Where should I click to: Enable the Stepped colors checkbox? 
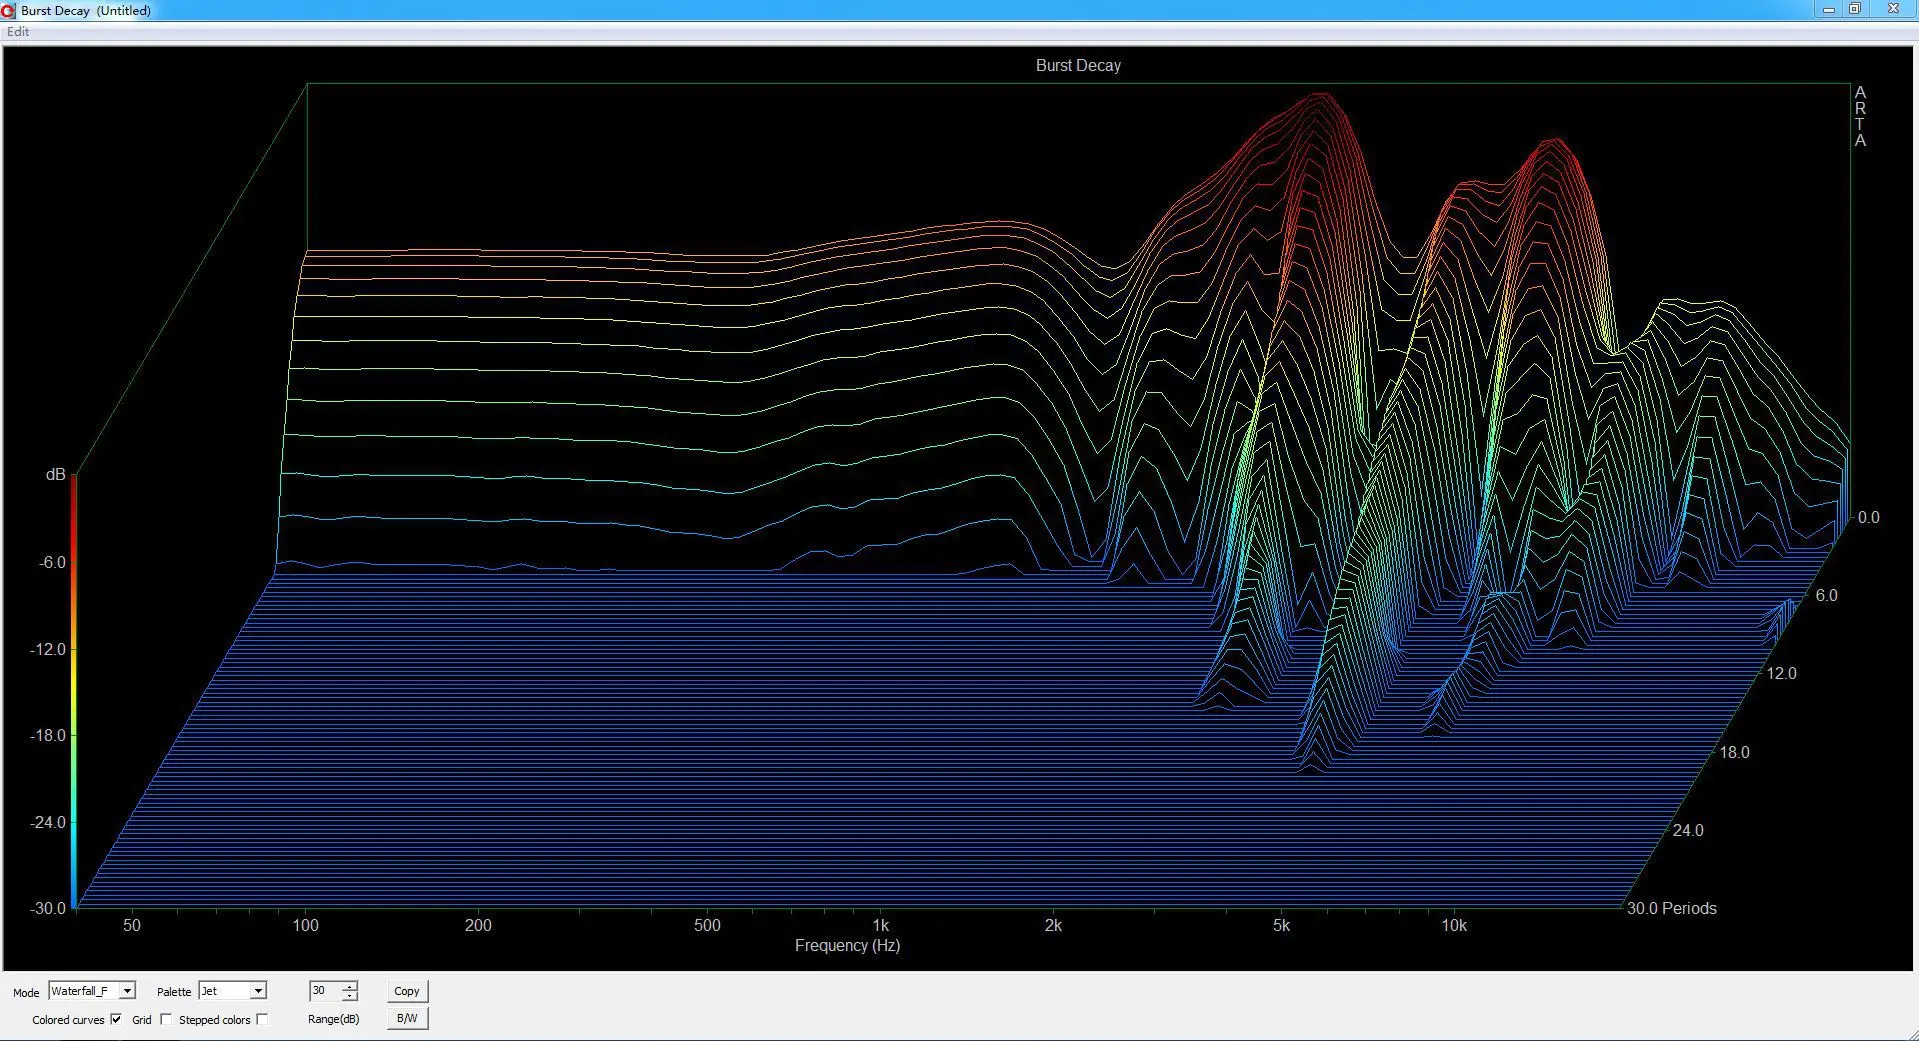coord(262,1019)
